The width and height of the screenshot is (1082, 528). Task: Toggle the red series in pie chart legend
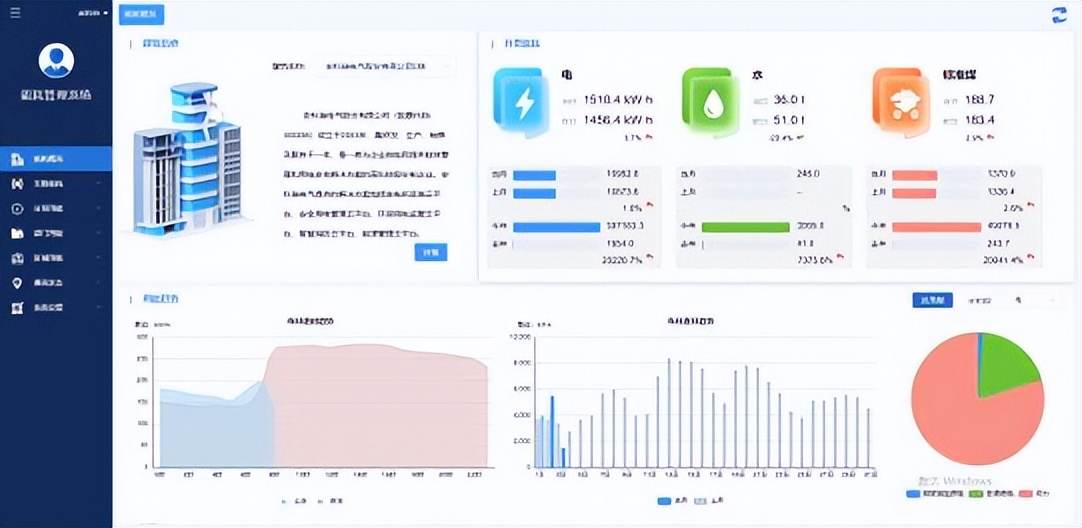click(1023, 493)
